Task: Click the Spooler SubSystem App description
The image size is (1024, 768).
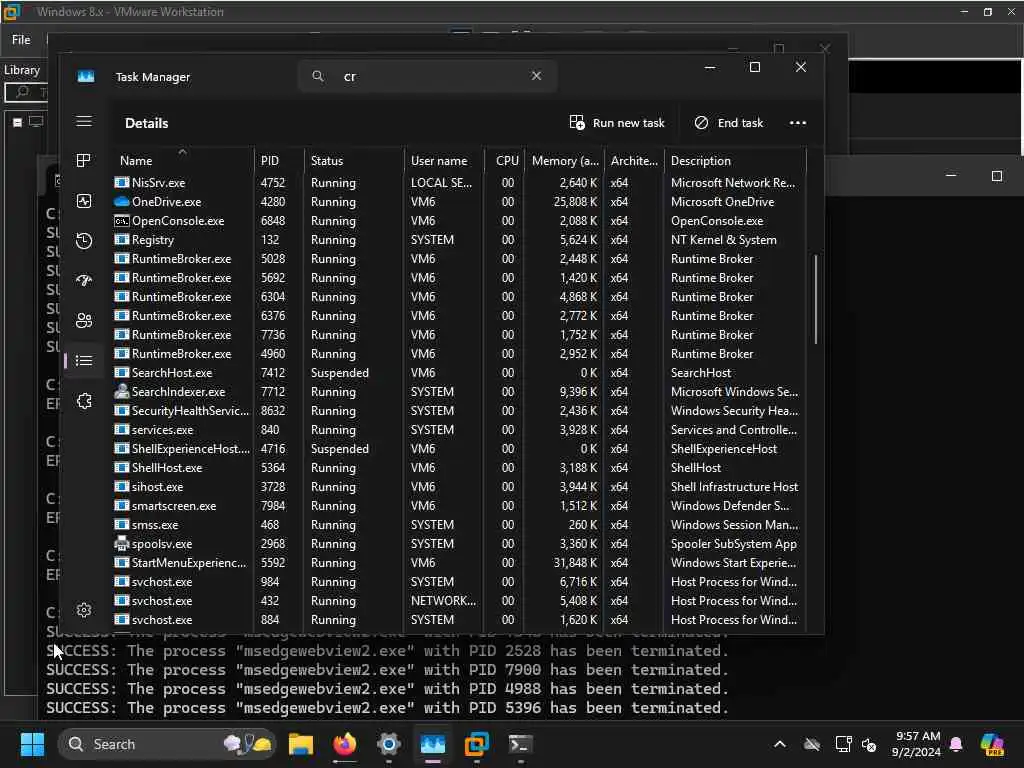Action: (733, 543)
